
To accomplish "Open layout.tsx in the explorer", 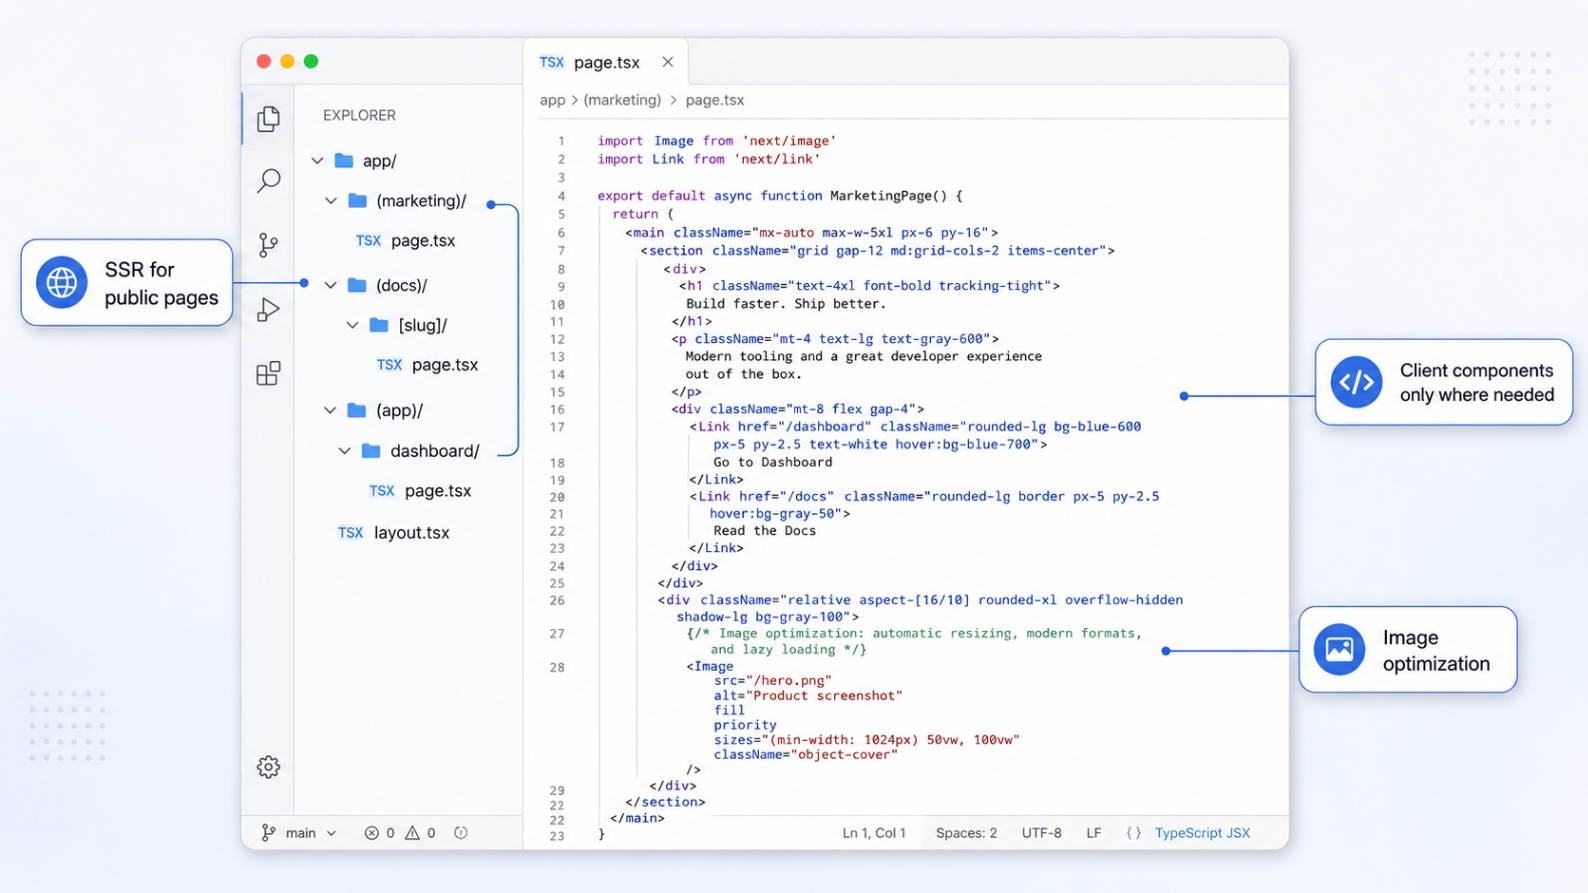I will point(412,533).
